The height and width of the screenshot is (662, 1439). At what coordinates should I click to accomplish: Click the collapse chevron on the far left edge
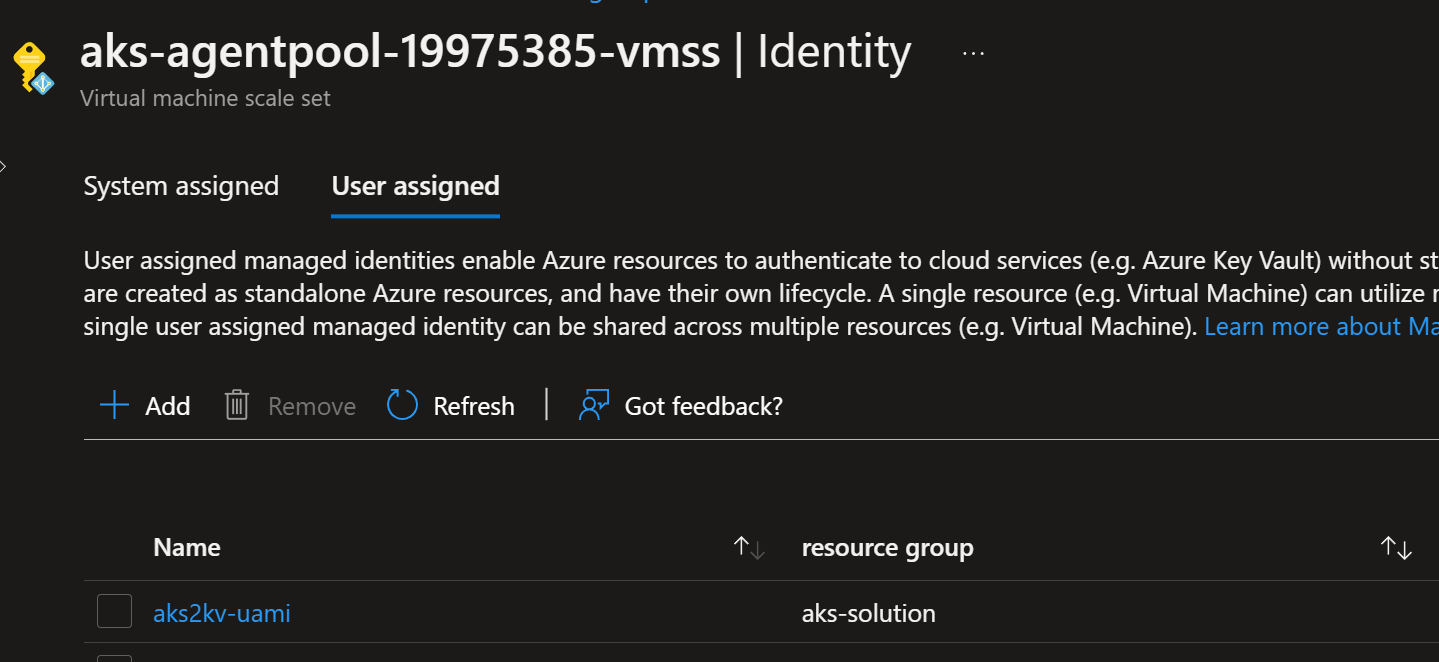pyautogui.click(x=4, y=166)
